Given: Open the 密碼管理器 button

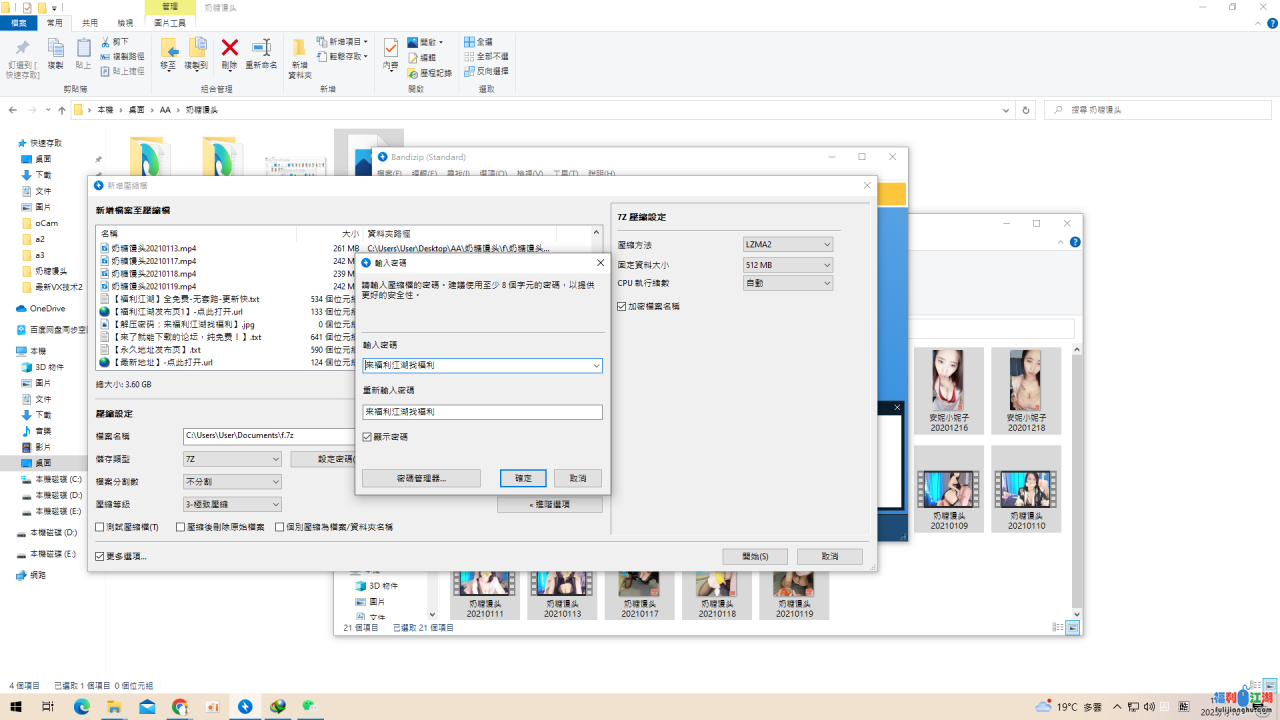Looking at the screenshot, I should click(x=421, y=478).
